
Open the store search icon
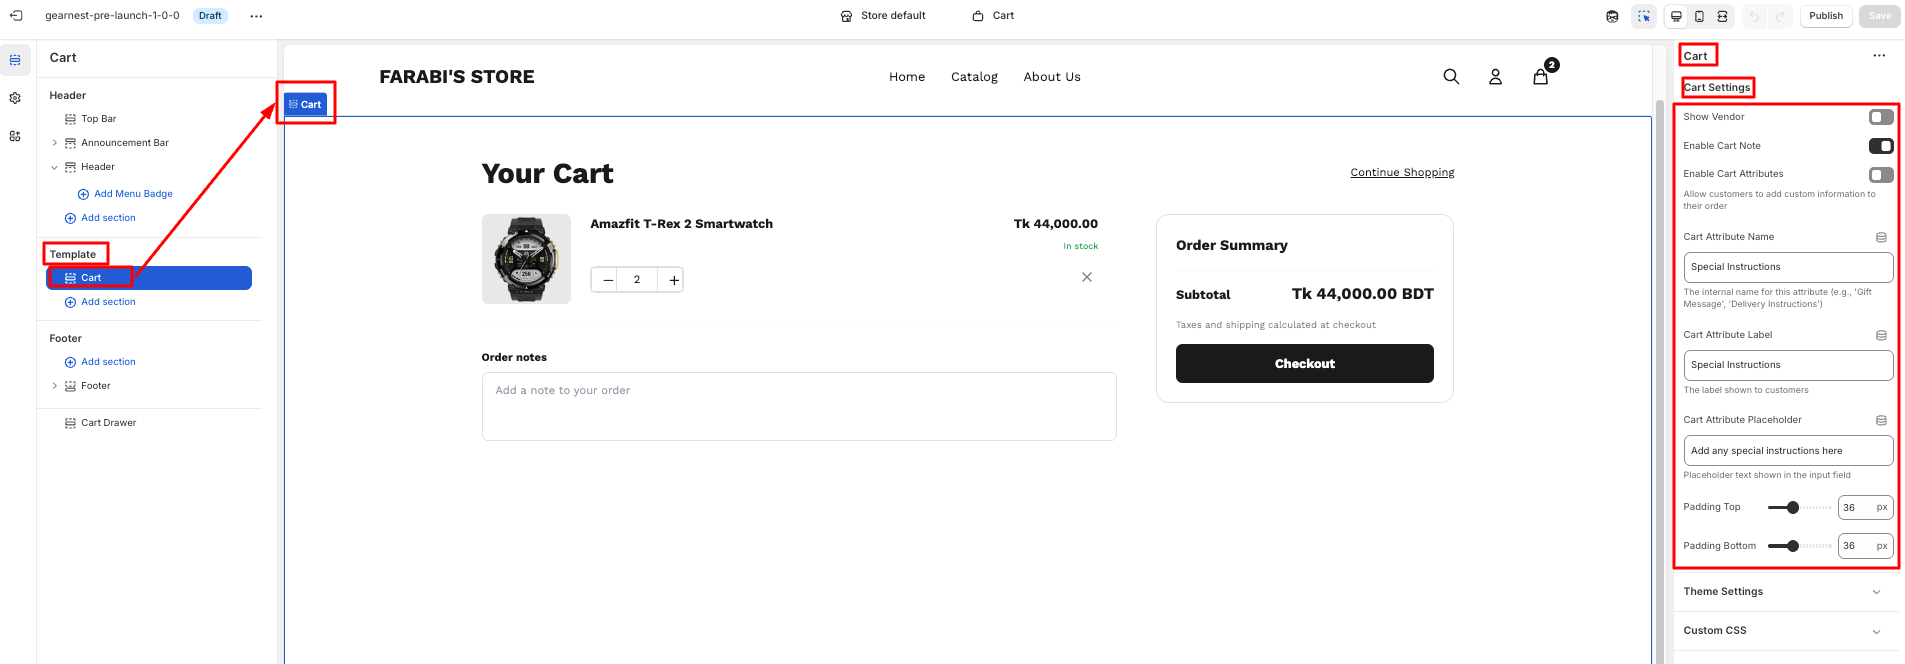1451,77
